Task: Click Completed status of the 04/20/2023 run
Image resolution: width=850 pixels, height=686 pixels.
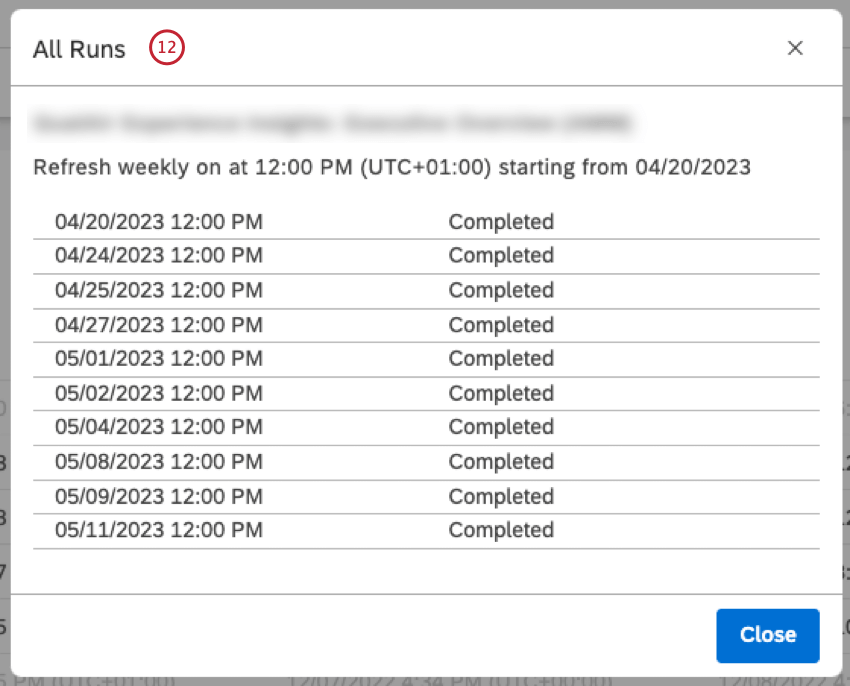Action: [501, 221]
